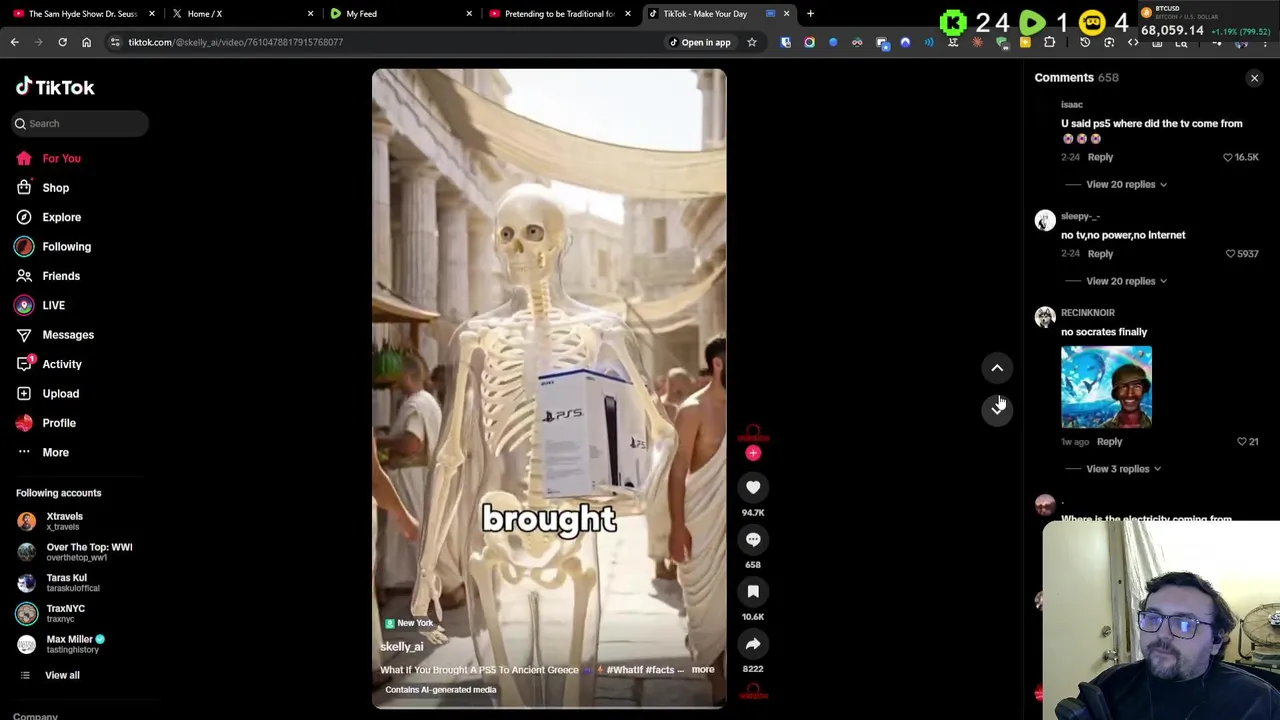This screenshot has height=720, width=1280.
Task: Expand 3 replies under RECINKNOIR's comment
Action: [1124, 468]
